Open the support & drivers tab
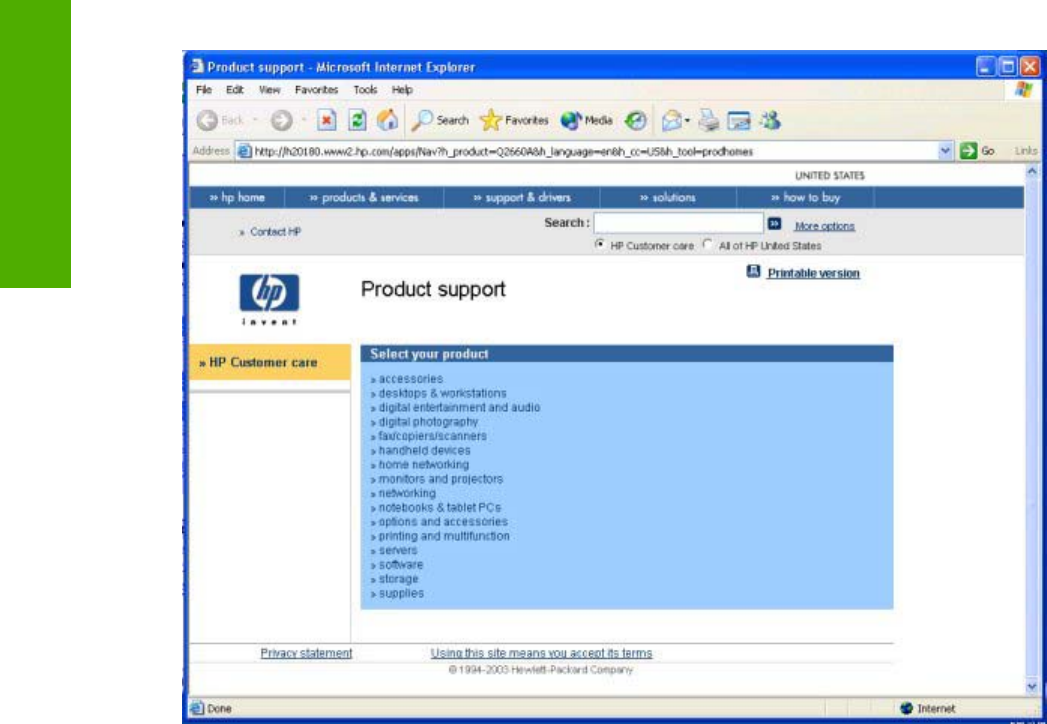 pos(521,198)
